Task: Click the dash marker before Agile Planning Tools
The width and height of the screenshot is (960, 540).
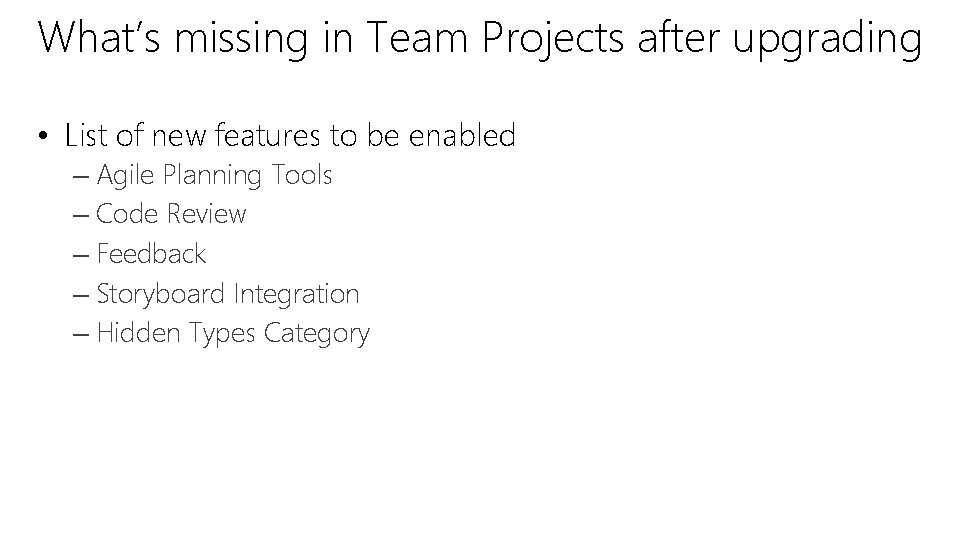Action: tap(81, 178)
